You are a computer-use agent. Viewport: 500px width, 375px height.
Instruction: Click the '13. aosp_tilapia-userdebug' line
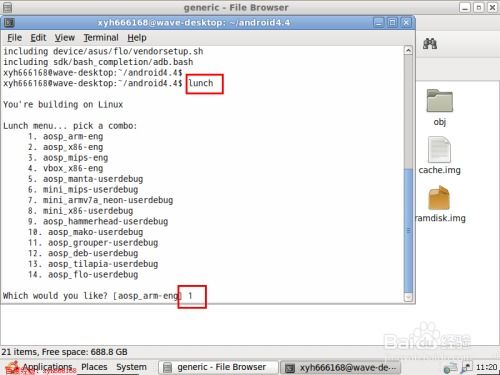(x=93, y=264)
